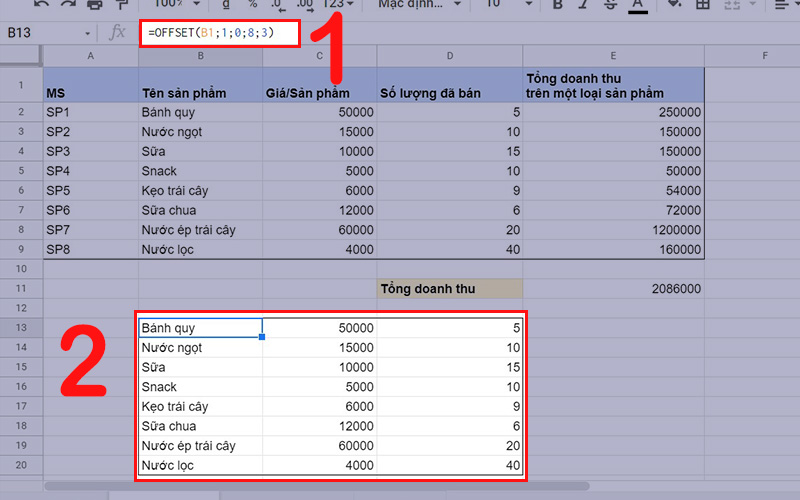Click the 40 quantity in row 20
The image size is (800, 500).
click(x=449, y=465)
